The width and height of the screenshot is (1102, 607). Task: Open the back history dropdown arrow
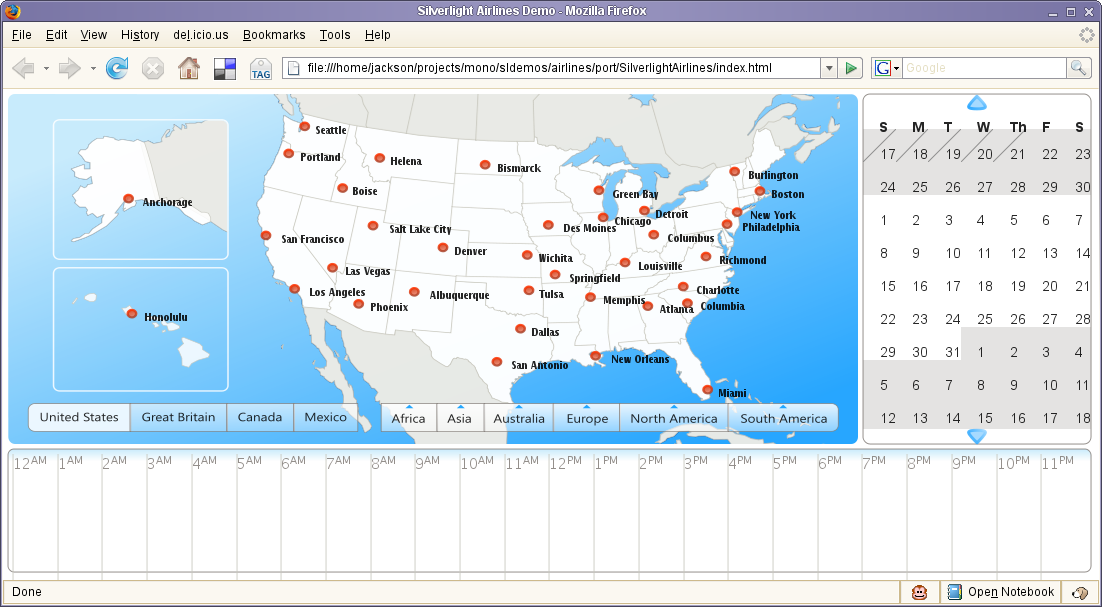pos(46,69)
